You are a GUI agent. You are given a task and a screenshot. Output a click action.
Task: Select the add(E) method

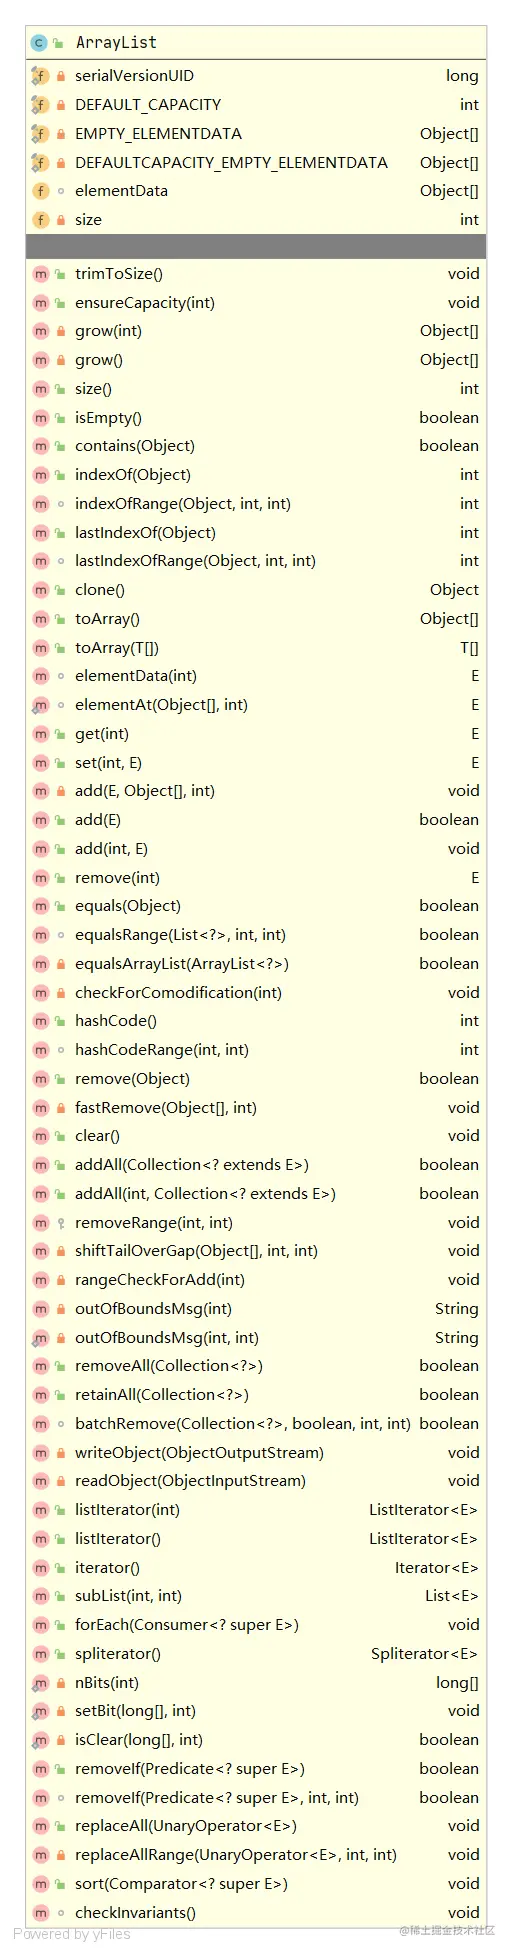tap(98, 820)
